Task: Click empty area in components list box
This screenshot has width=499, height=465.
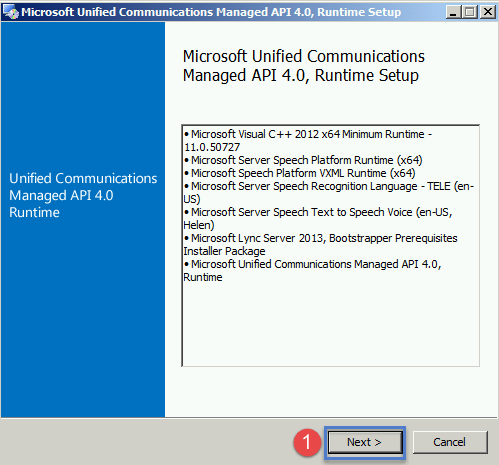Action: (x=330, y=325)
